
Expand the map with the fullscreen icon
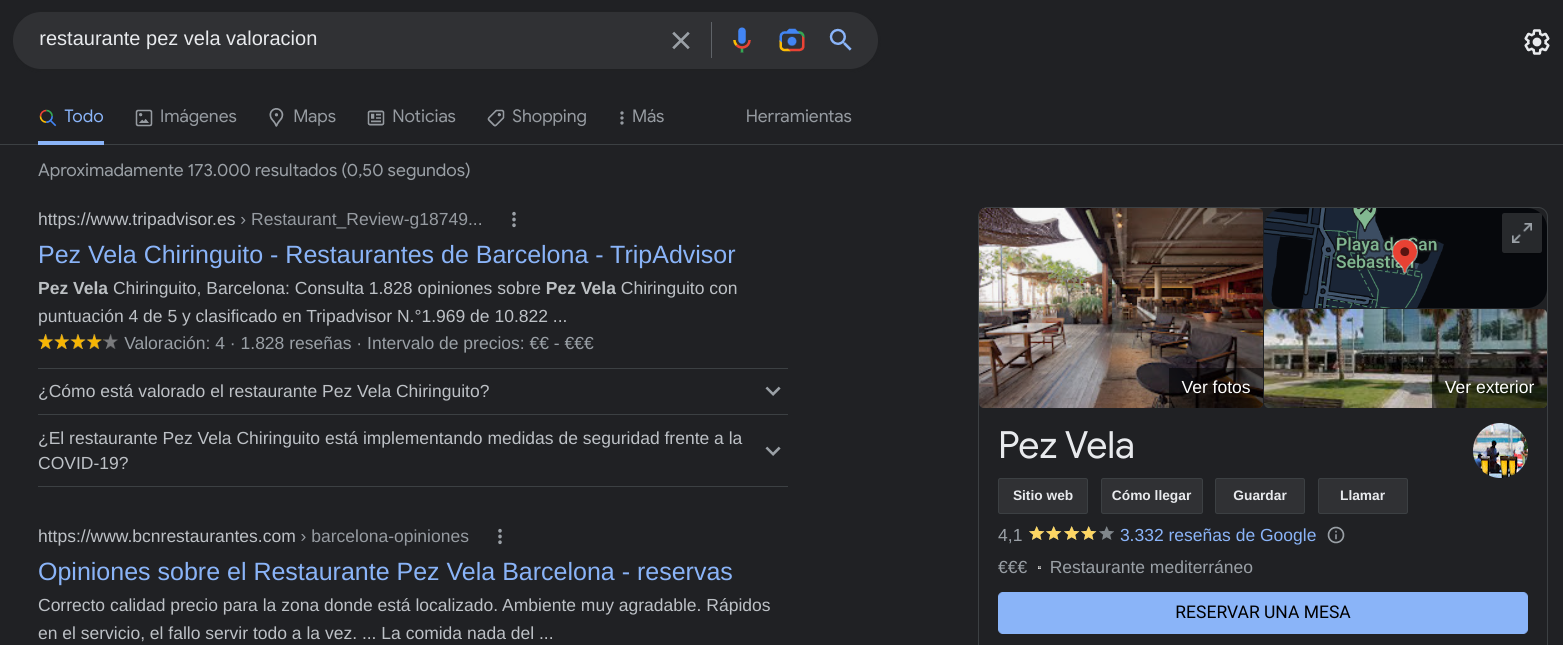pyautogui.click(x=1522, y=233)
